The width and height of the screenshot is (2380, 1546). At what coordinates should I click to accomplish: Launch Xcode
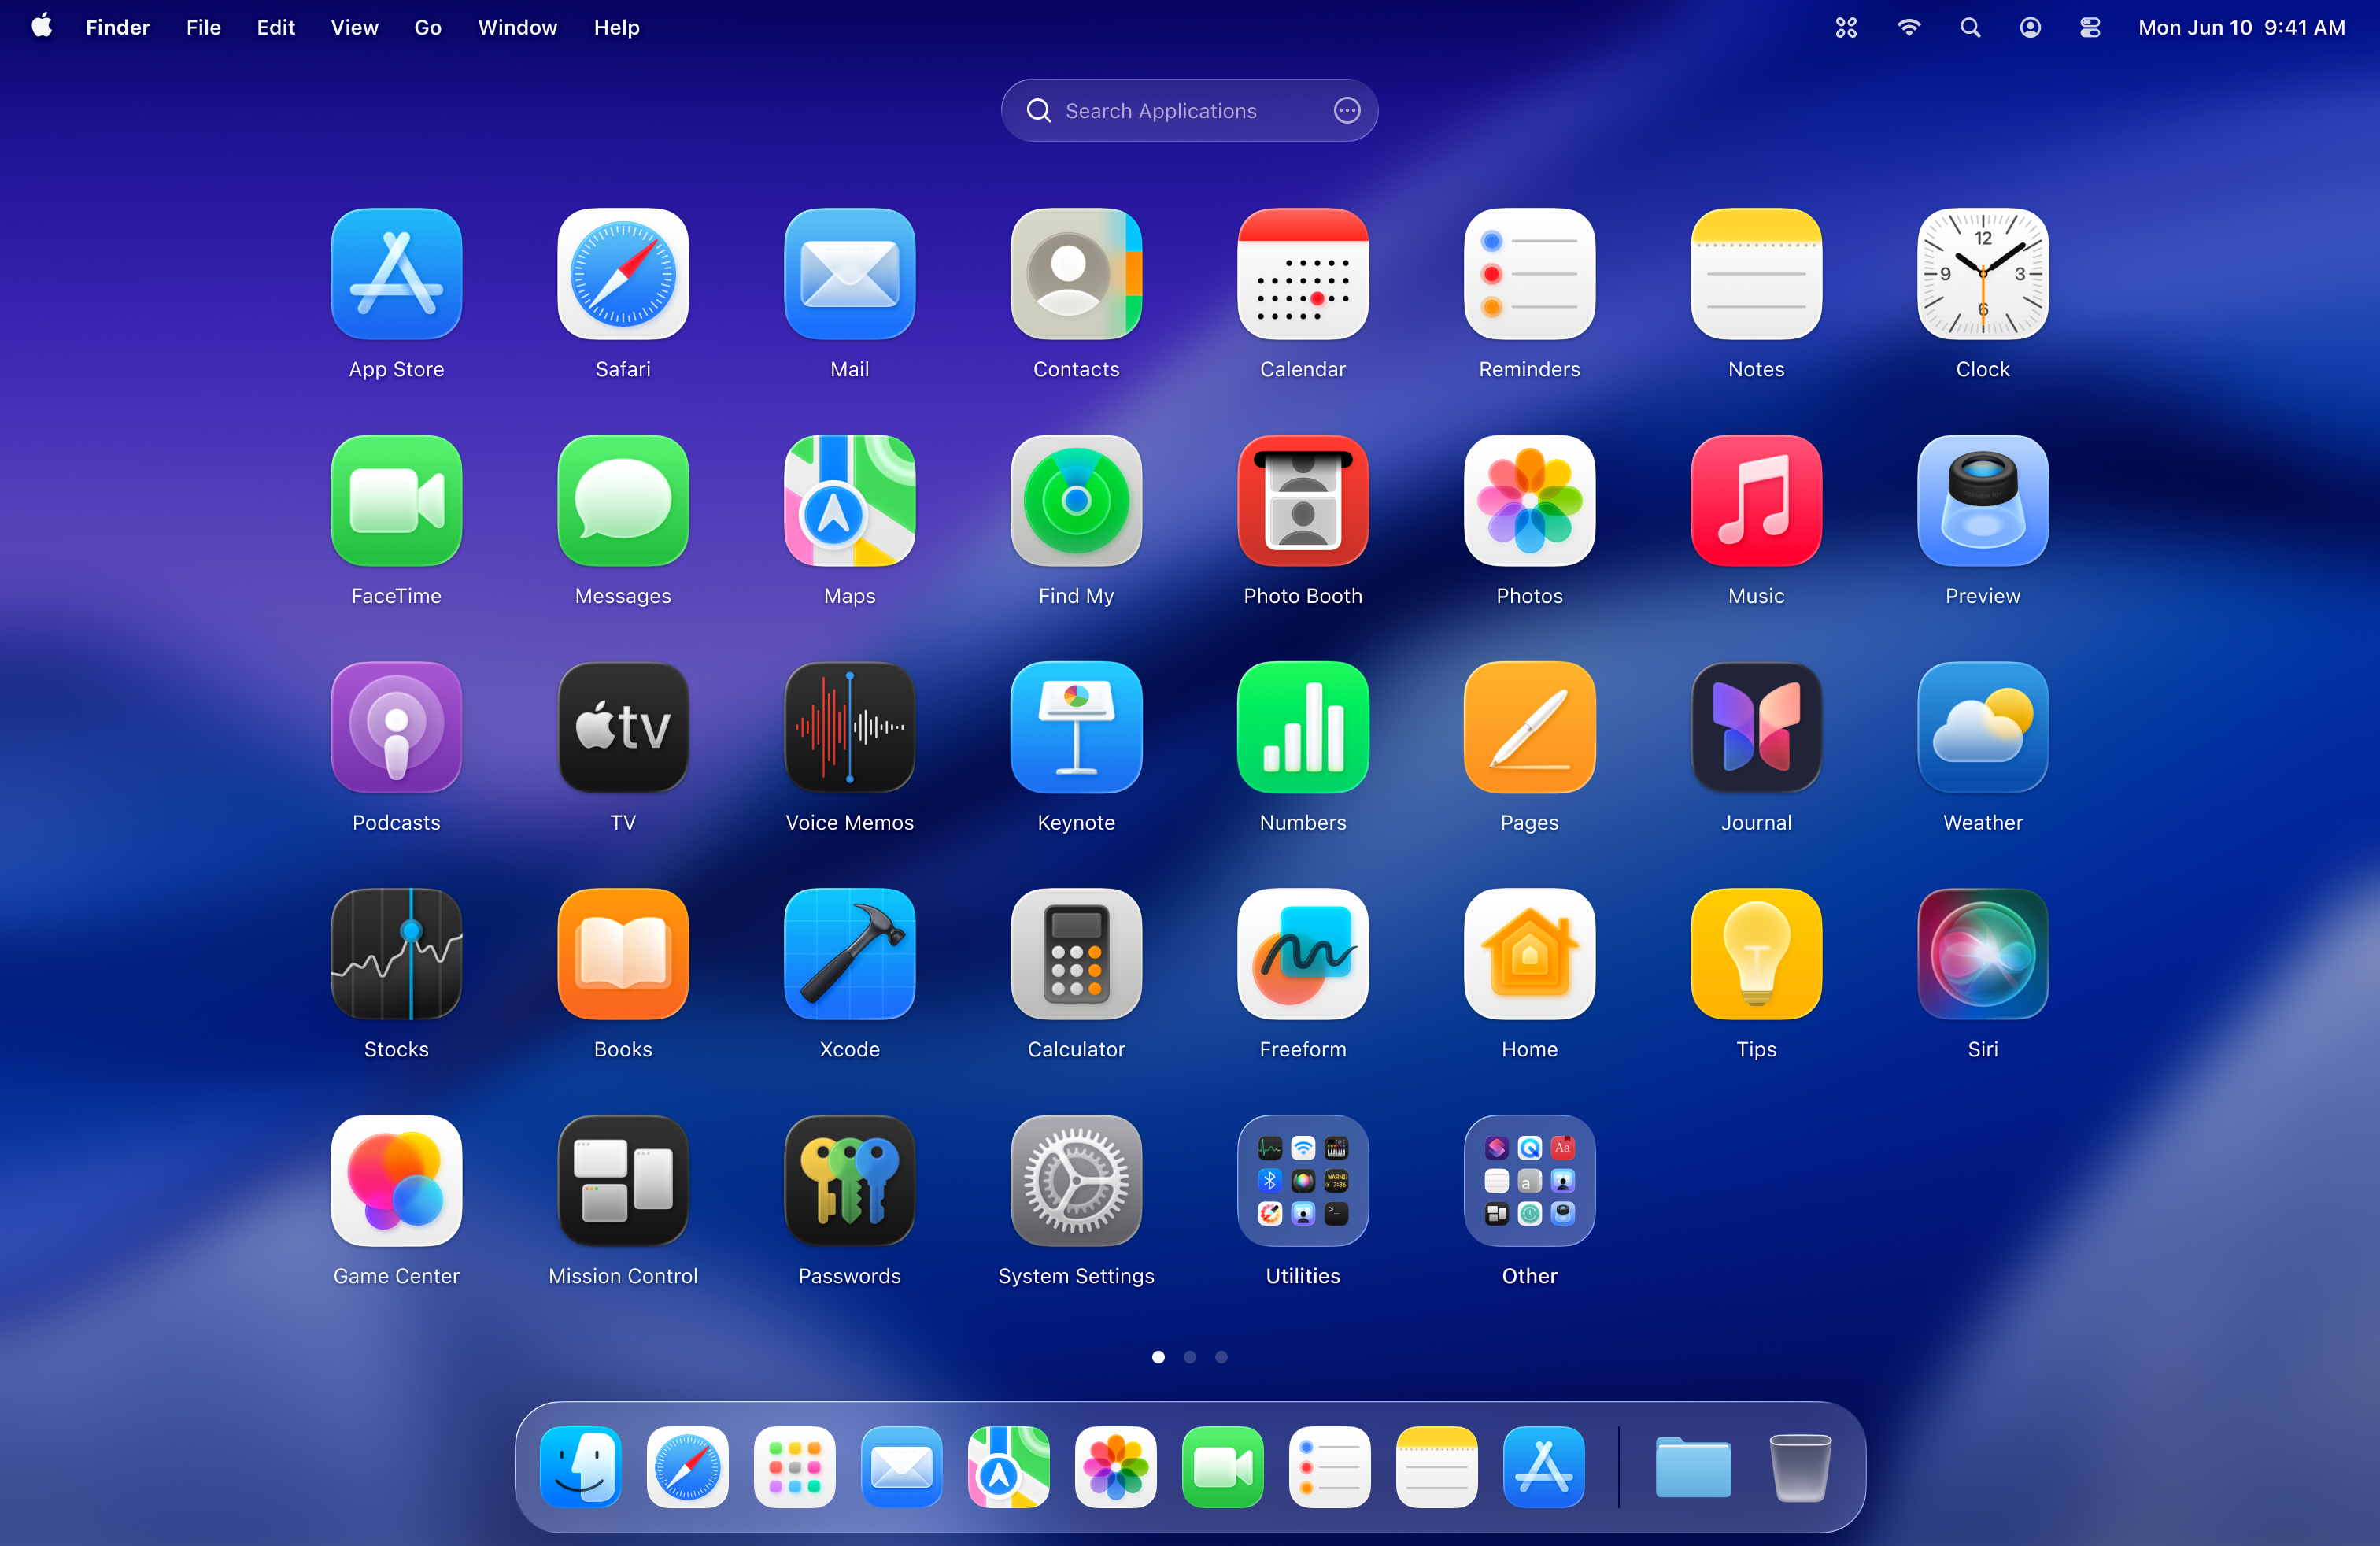(849, 954)
